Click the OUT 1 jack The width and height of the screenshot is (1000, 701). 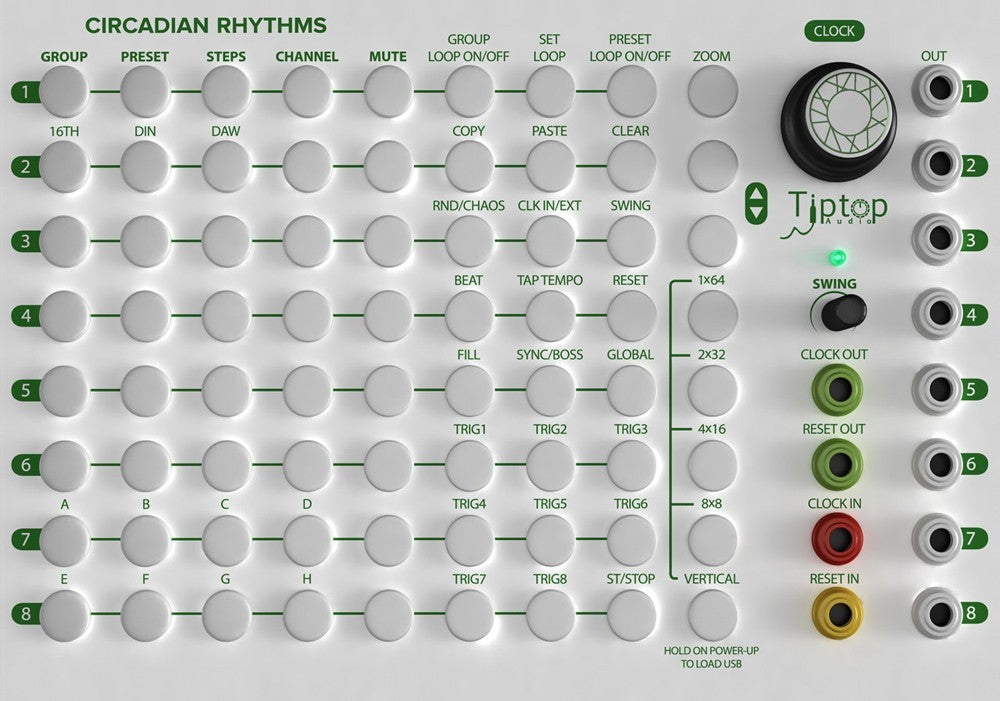point(936,89)
